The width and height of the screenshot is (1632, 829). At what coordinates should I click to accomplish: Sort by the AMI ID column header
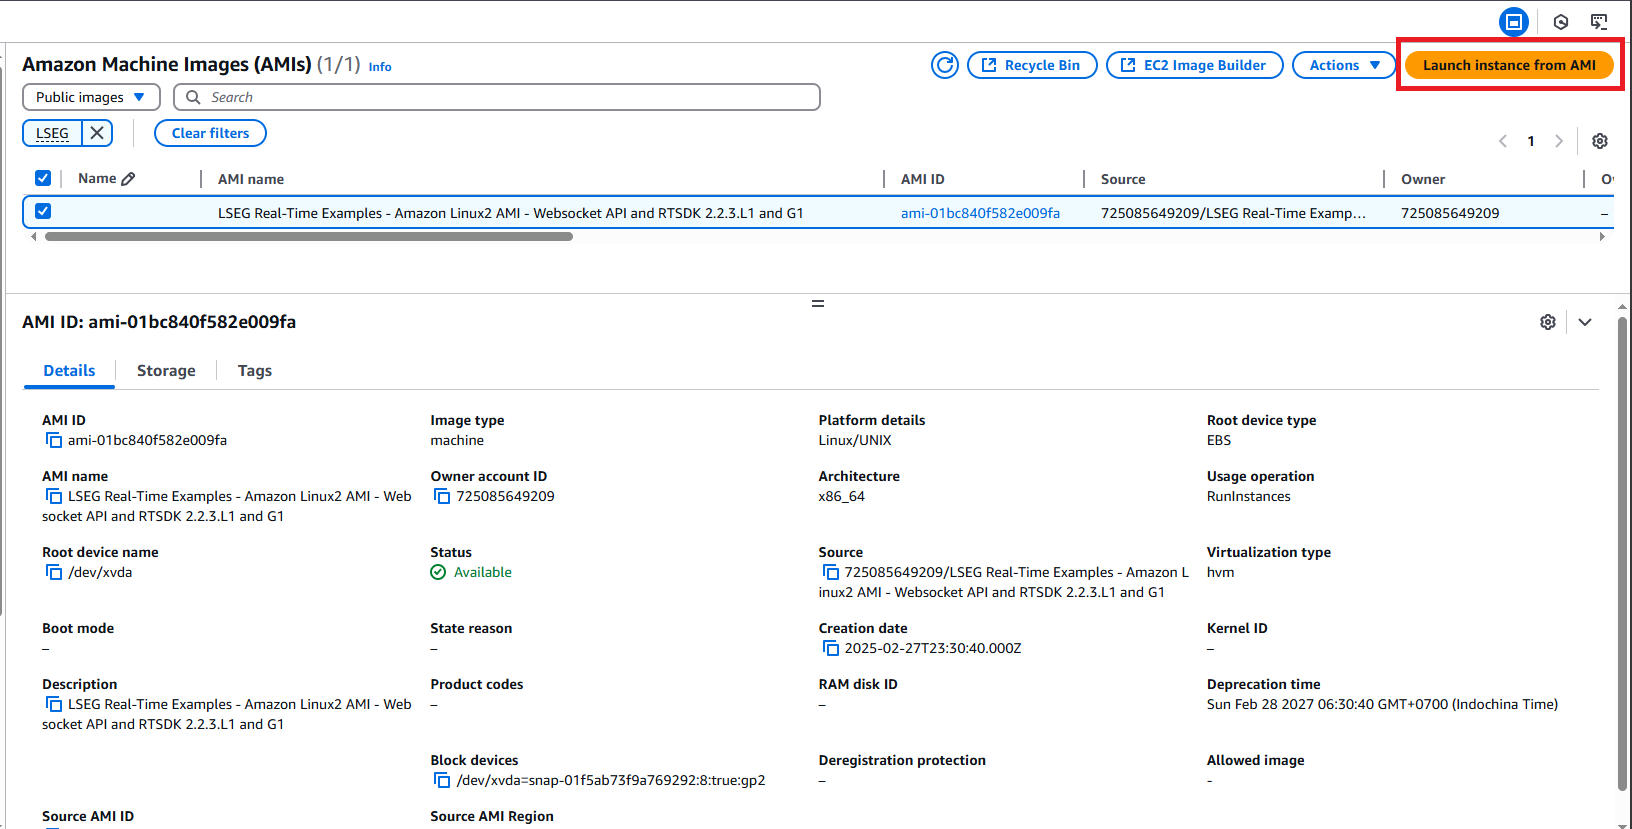pyautogui.click(x=922, y=179)
